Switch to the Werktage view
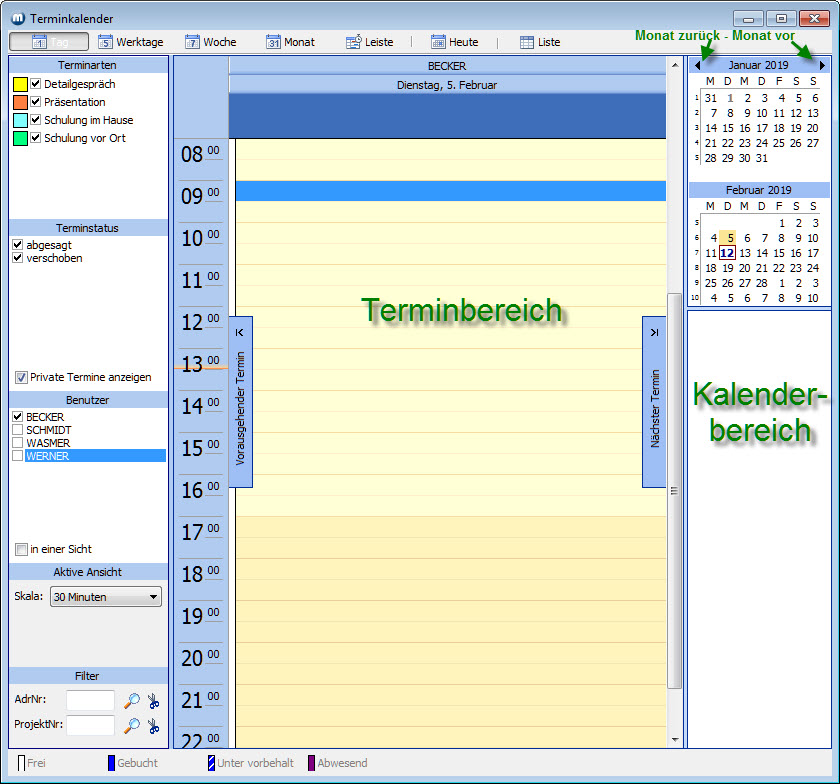Screen dimensions: 840x784 coord(130,42)
